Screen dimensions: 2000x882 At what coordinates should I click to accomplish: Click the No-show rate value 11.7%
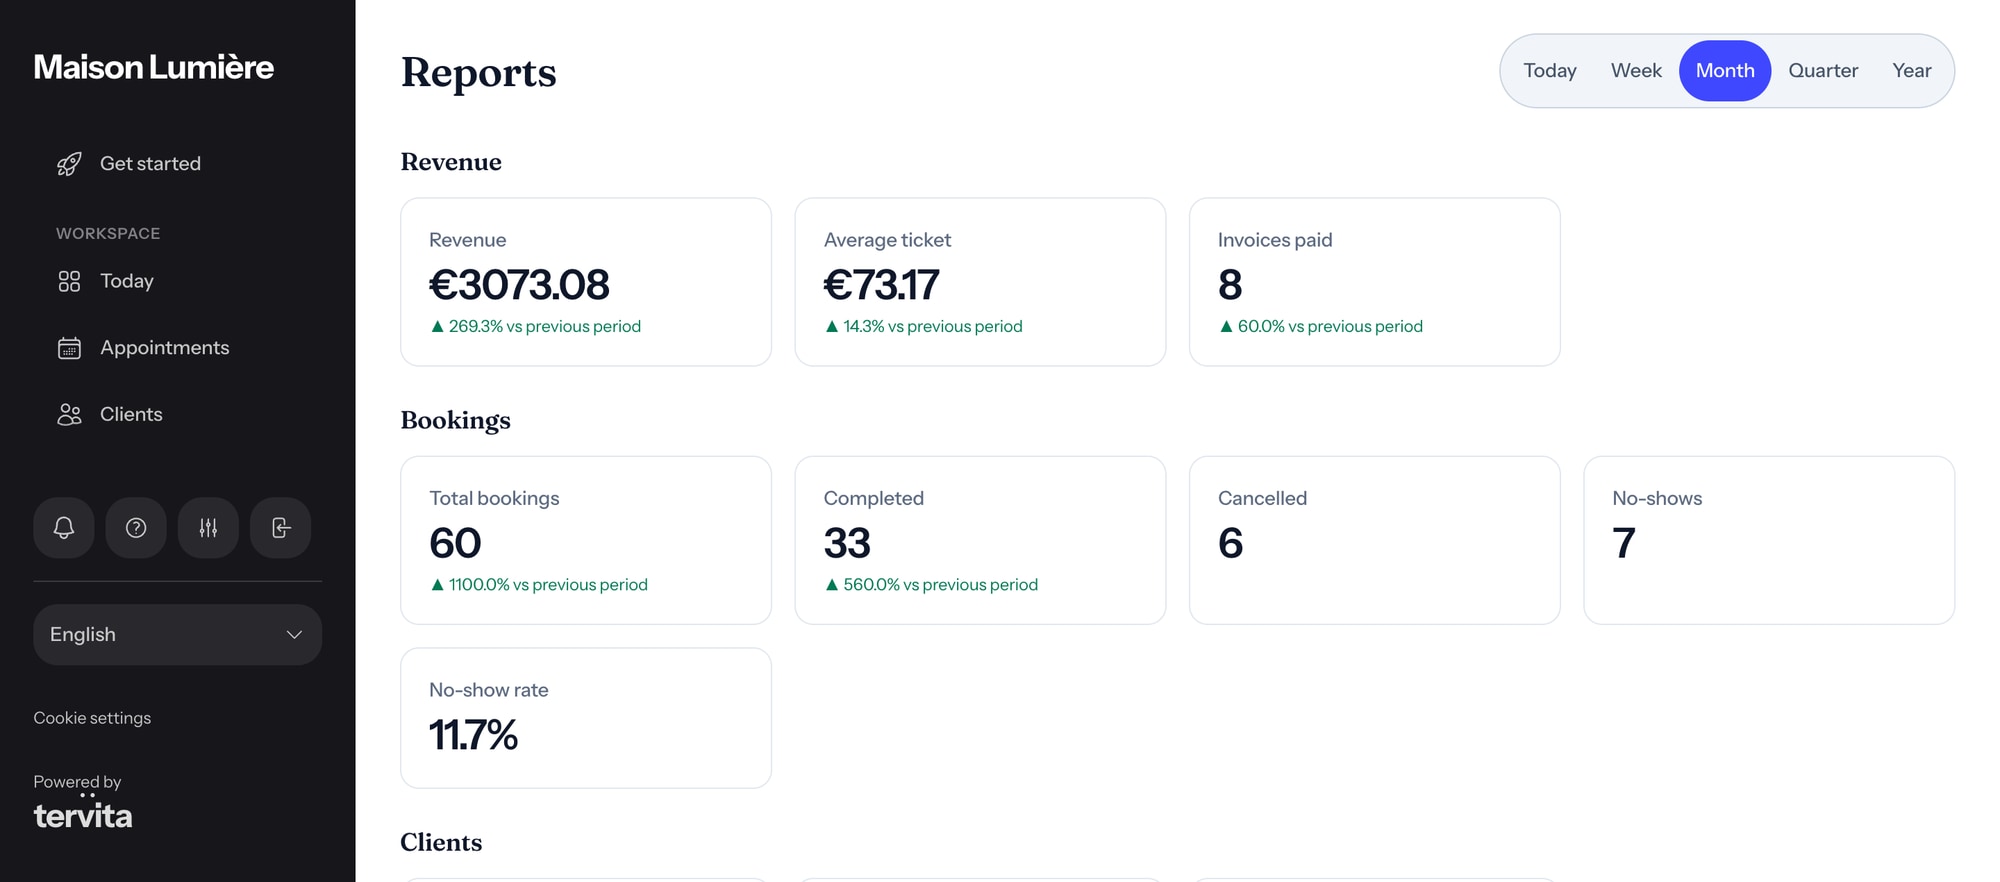473,735
